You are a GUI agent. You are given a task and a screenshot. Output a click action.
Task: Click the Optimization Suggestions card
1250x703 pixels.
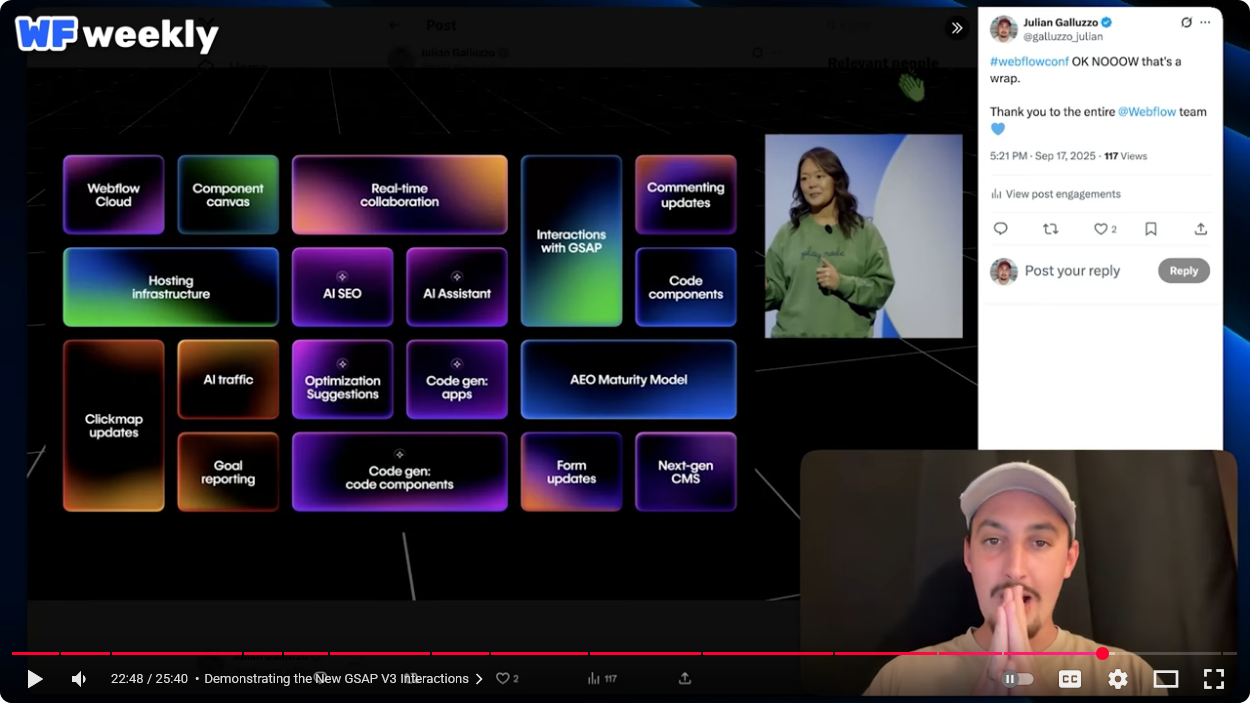(342, 379)
